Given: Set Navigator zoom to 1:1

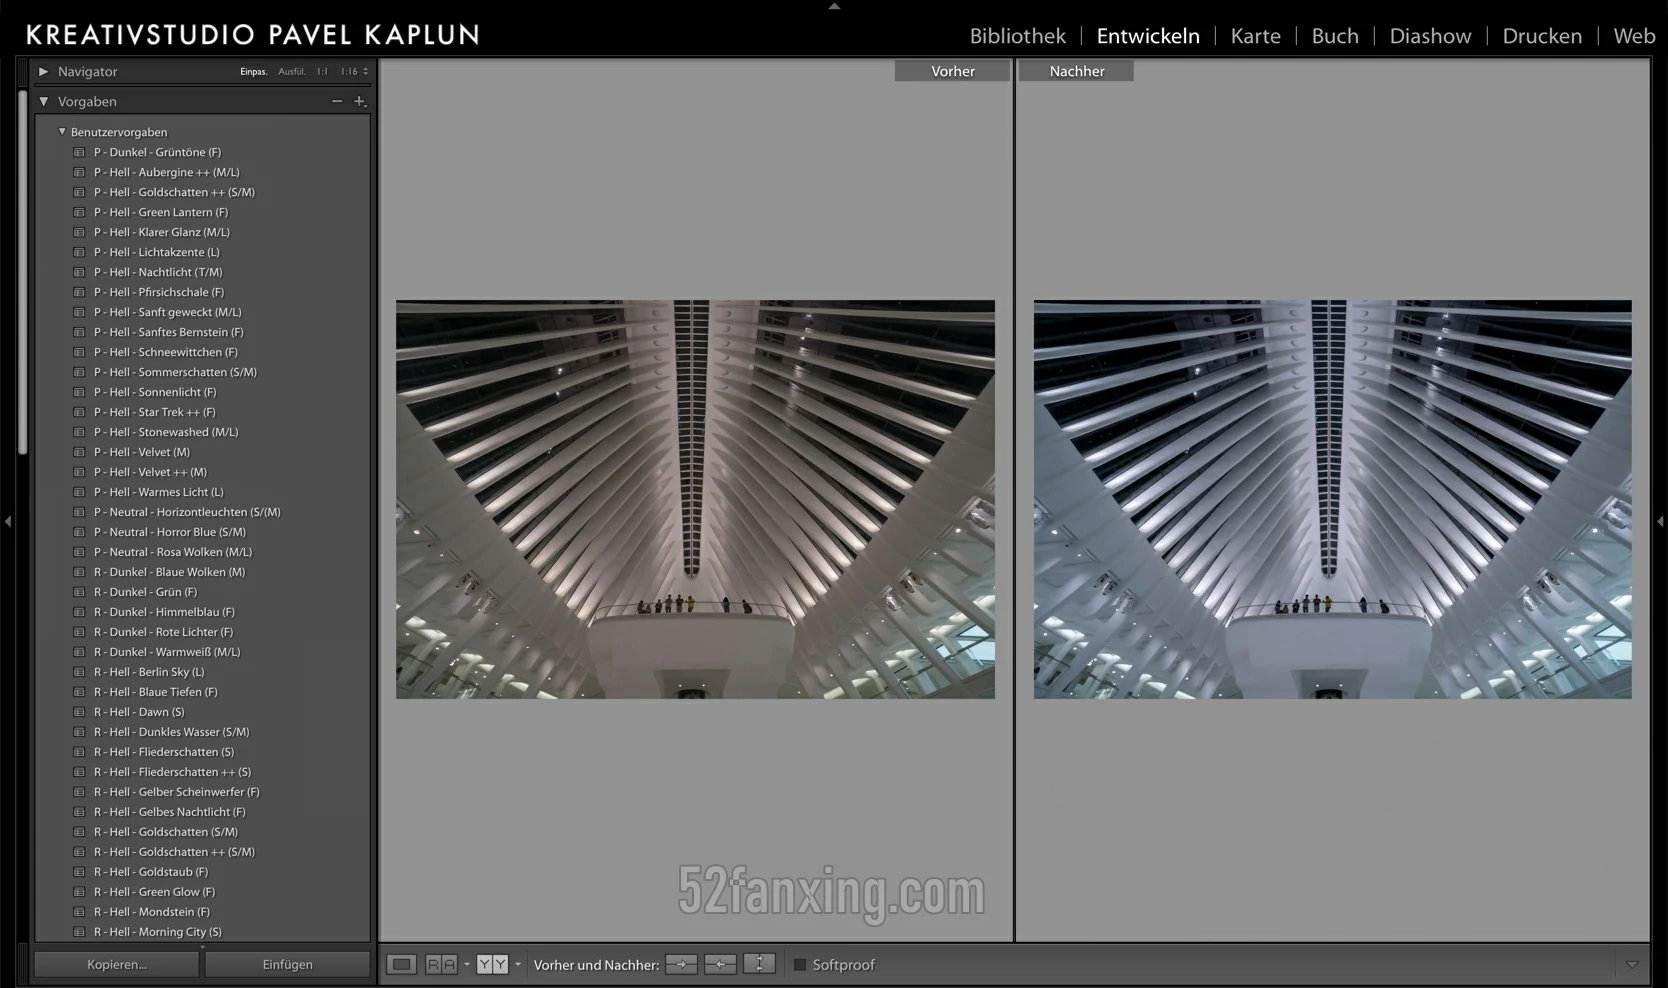Looking at the screenshot, I should [x=322, y=71].
